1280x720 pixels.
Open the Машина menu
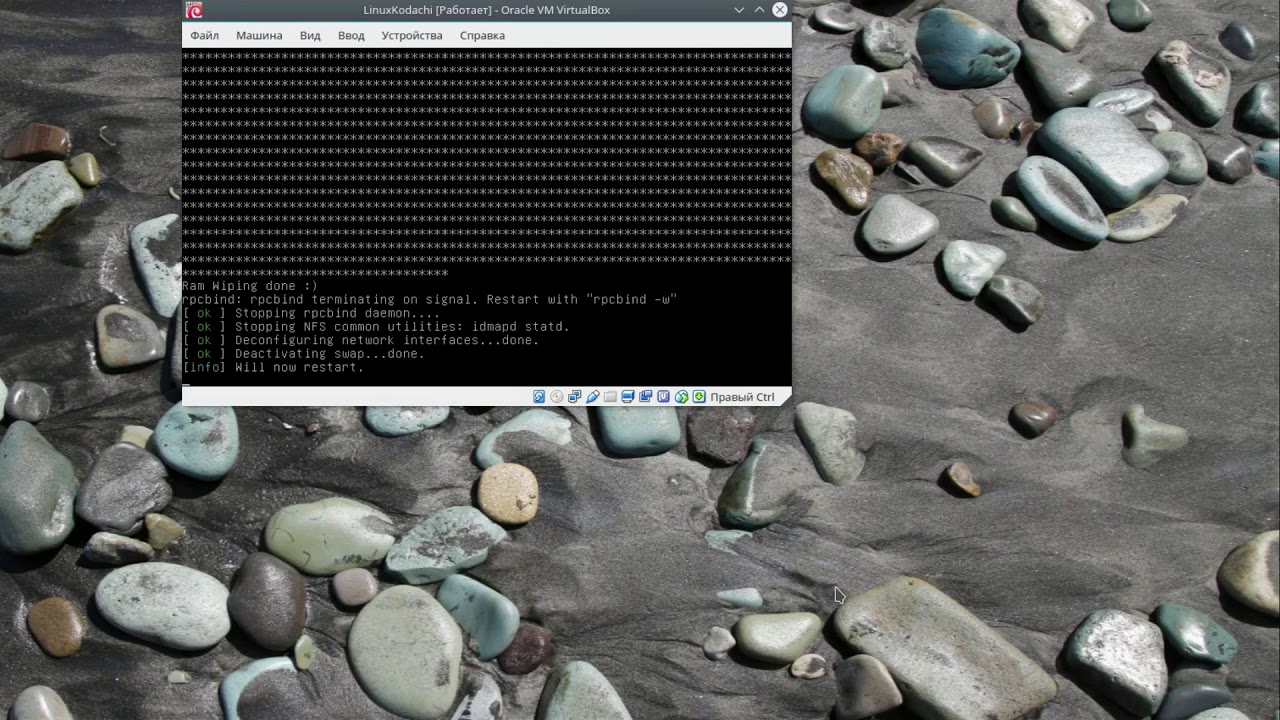[x=259, y=35]
